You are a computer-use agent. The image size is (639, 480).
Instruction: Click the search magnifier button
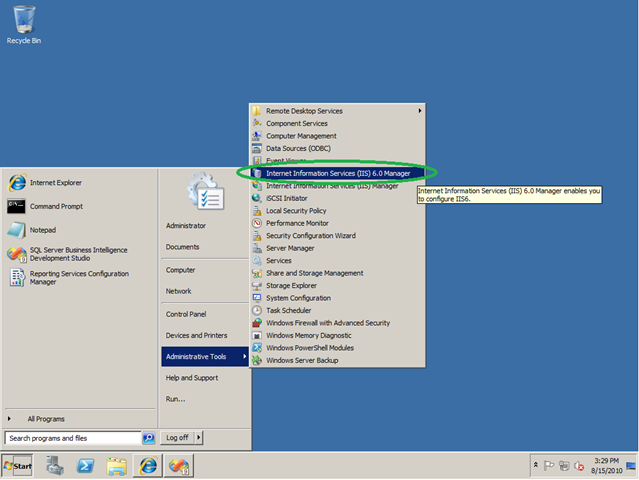pos(149,438)
